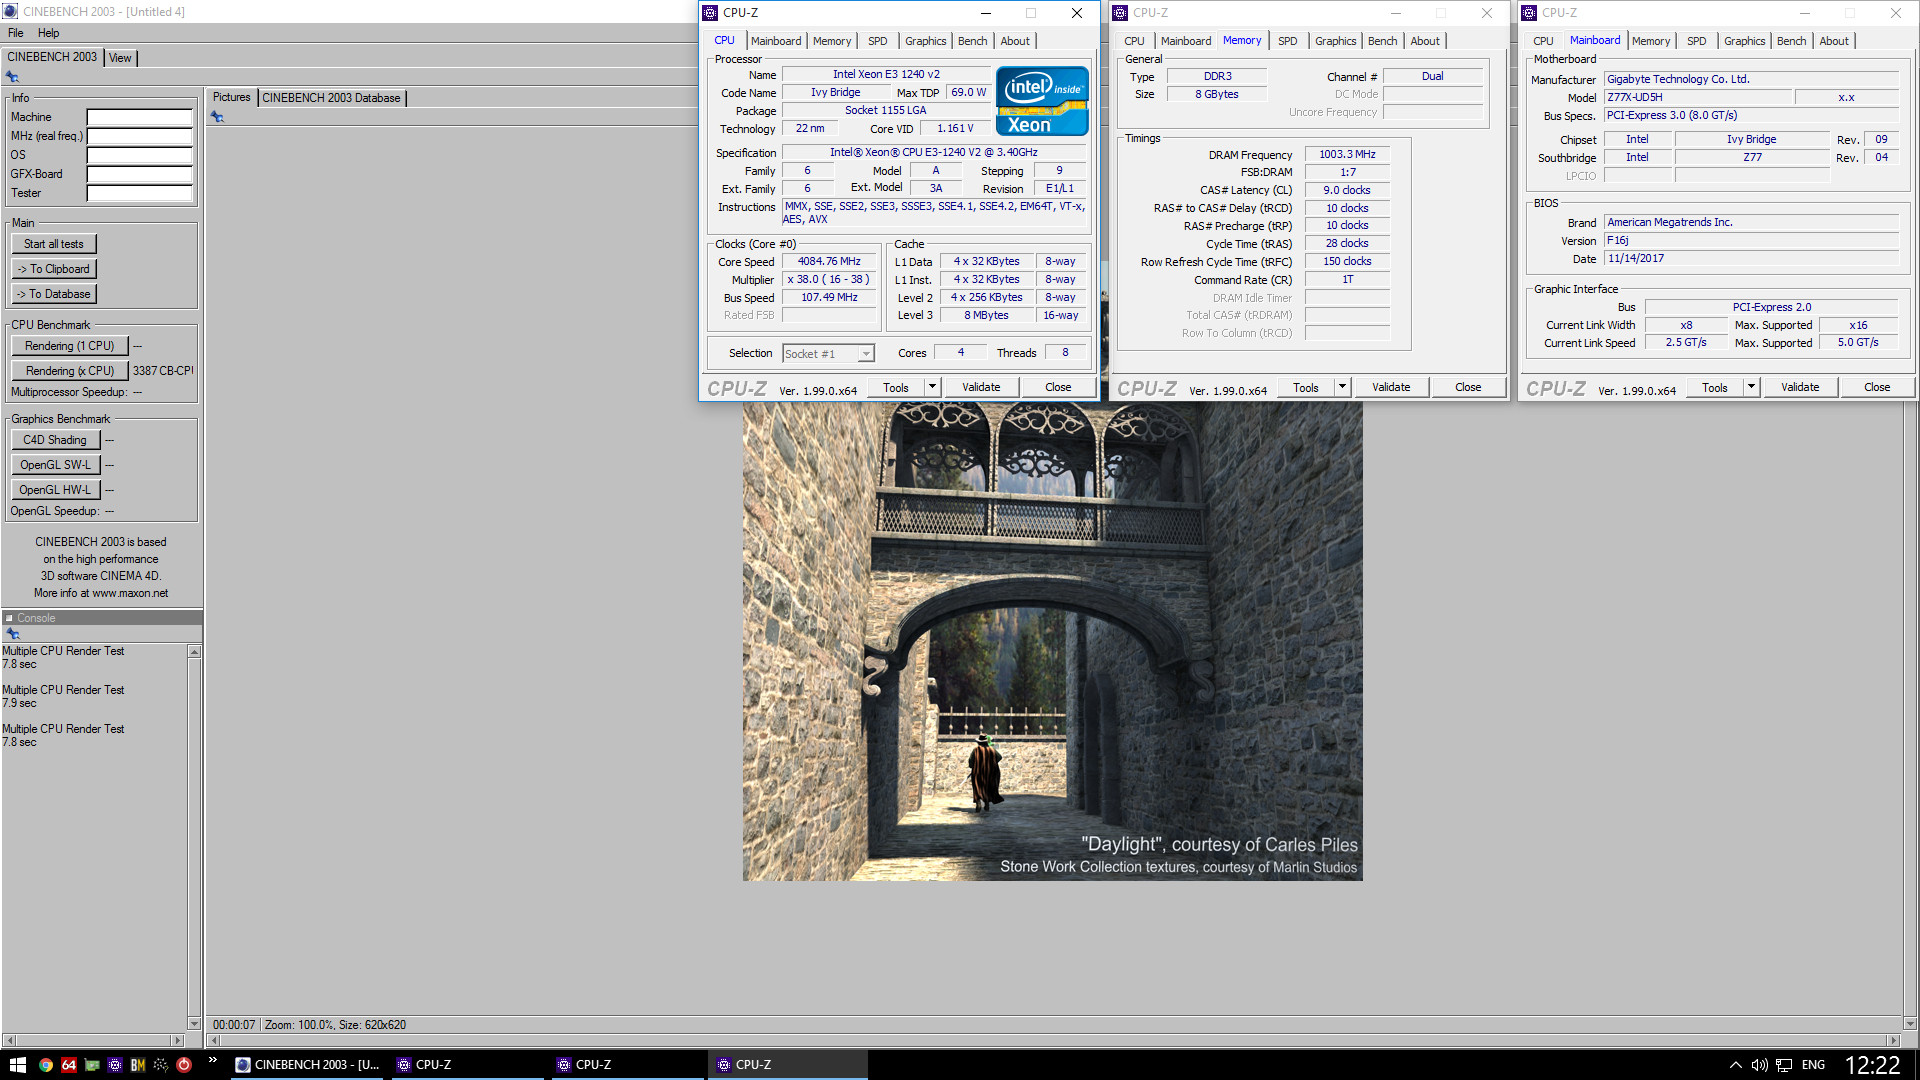This screenshot has width=1920, height=1080.
Task: Open the sparkle taskbar shortcut
Action: [x=161, y=1065]
